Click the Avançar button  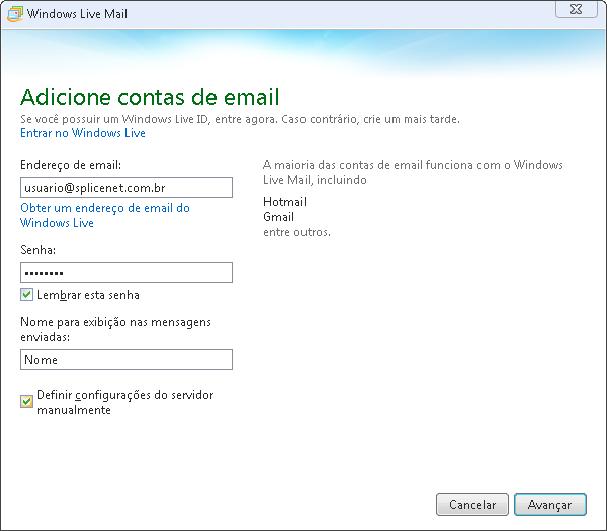[x=550, y=505]
